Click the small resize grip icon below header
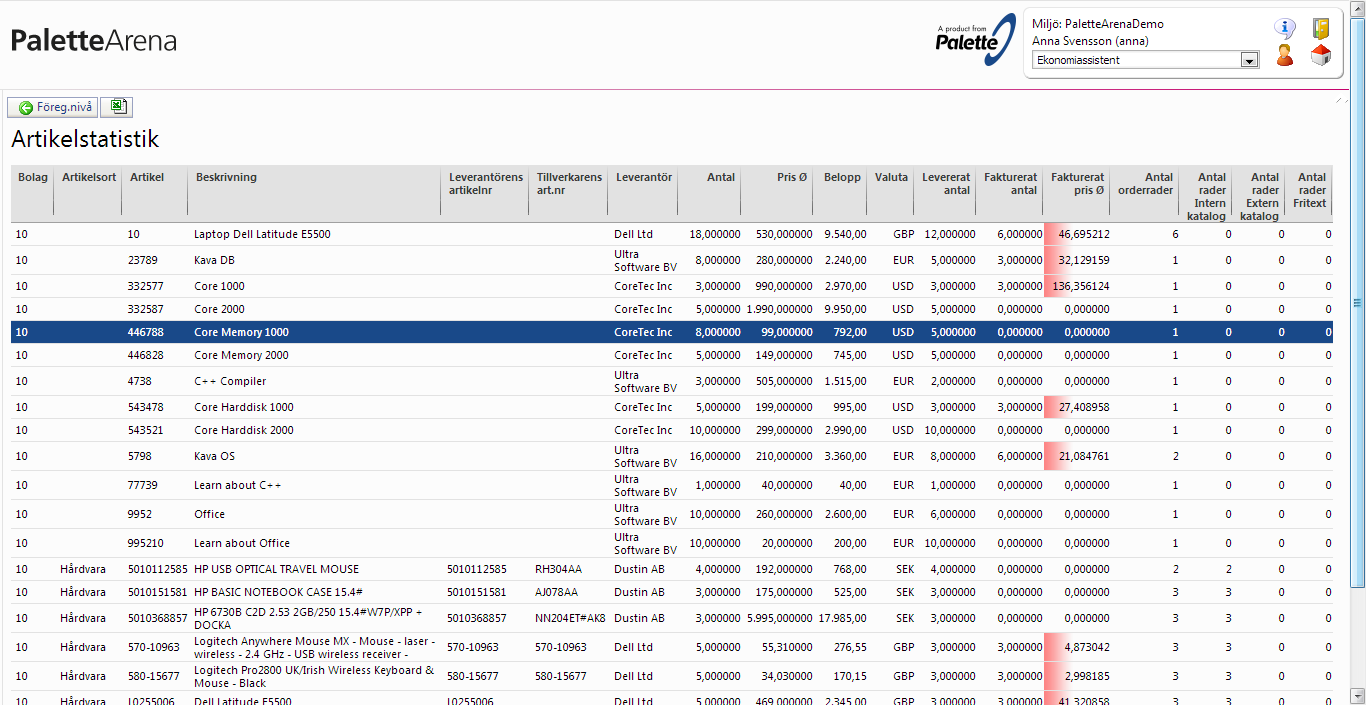The height and width of the screenshot is (705, 1366). click(x=1340, y=100)
